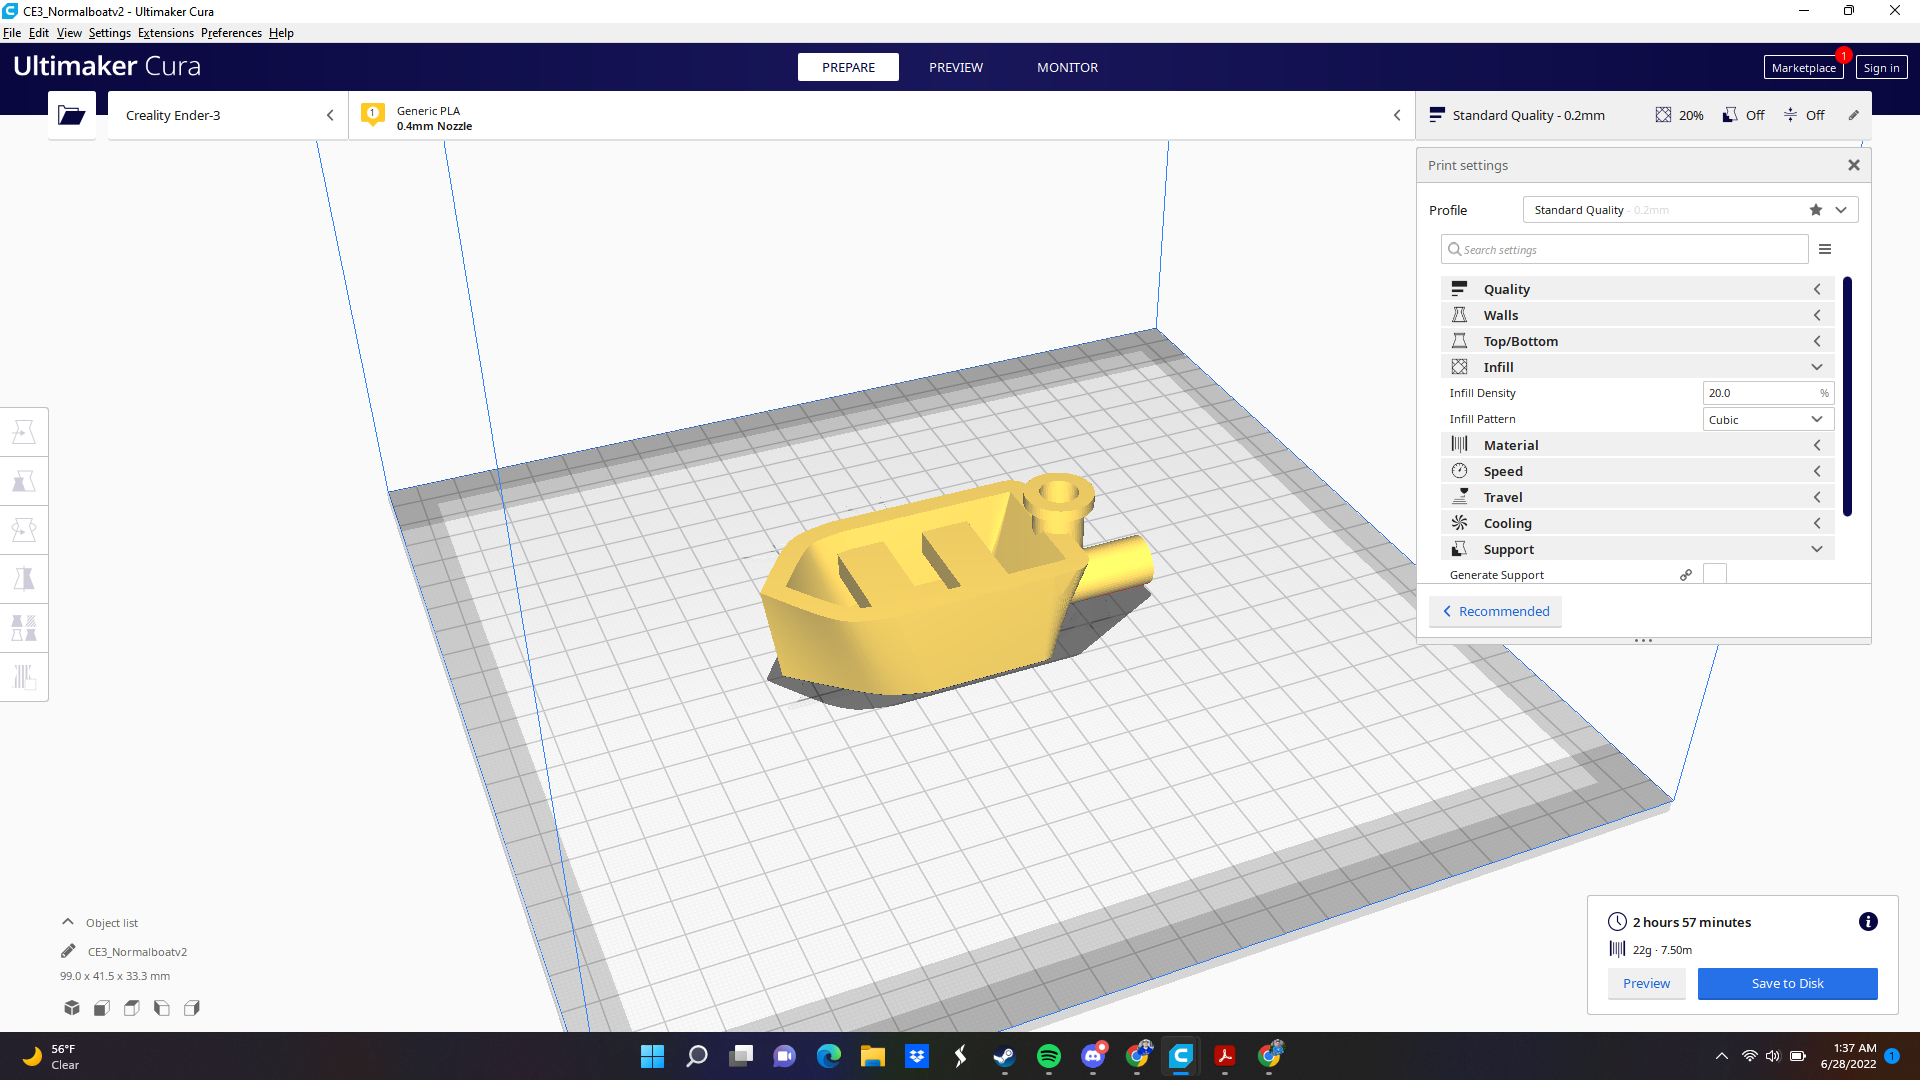1920x1080 pixels.
Task: Select the Scale tool in left toolbar
Action: point(24,481)
